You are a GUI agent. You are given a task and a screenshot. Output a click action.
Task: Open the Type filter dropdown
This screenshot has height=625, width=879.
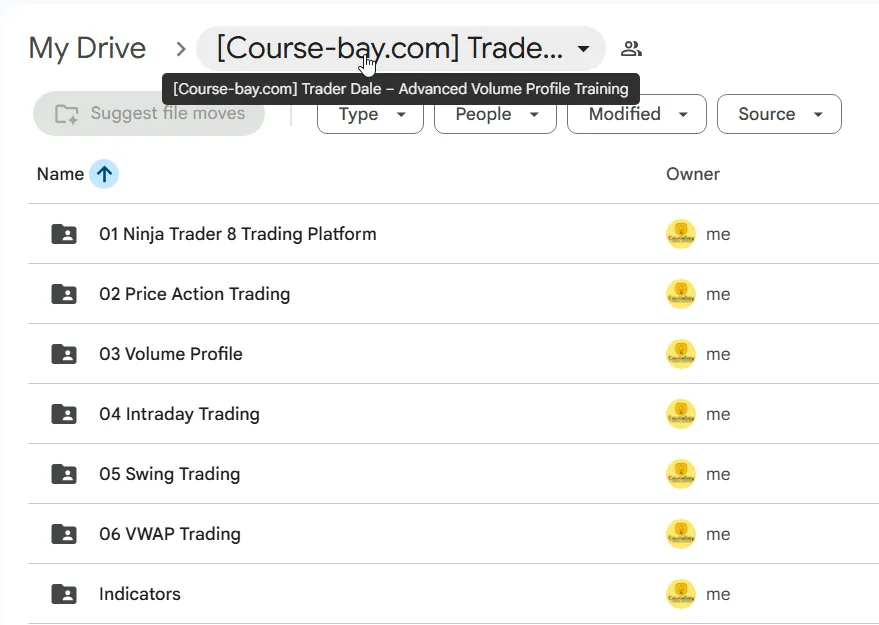[x=371, y=114]
